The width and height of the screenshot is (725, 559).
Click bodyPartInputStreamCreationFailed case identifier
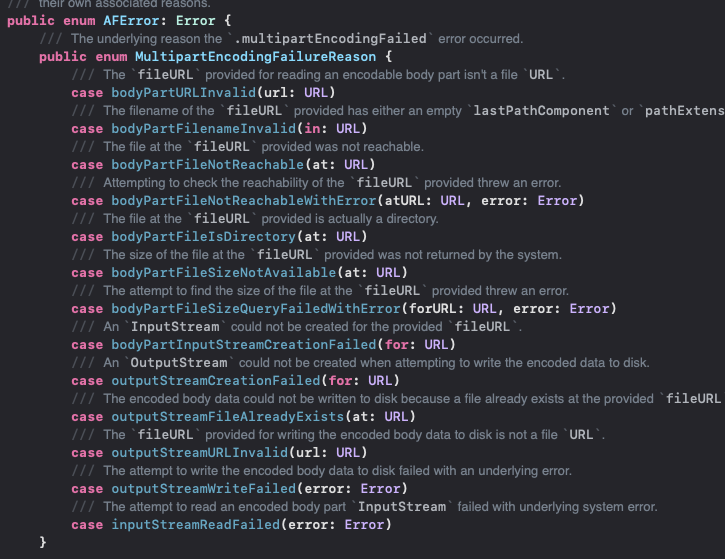coord(244,345)
